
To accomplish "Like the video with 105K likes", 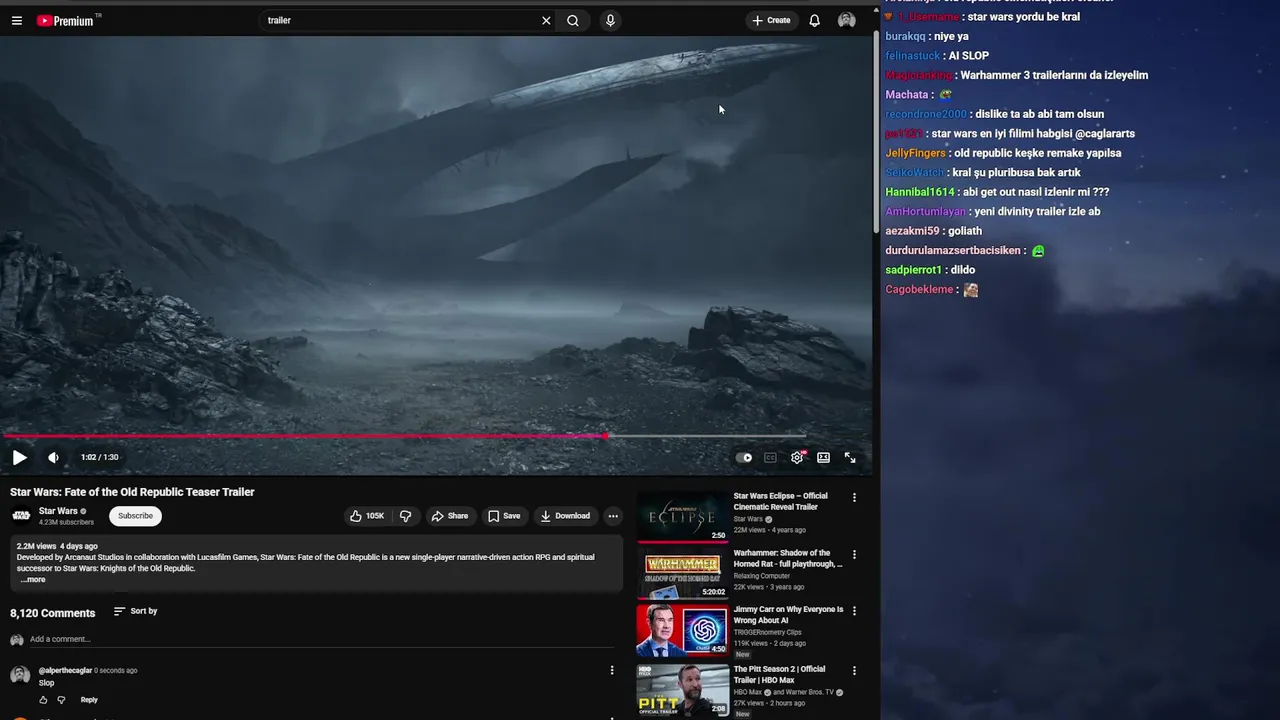I will 366,516.
